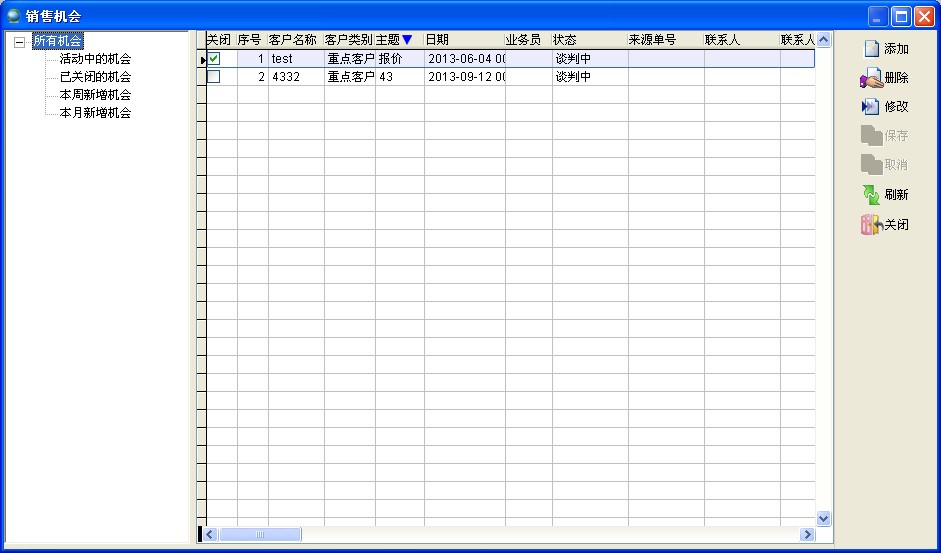941x553 pixels.
Task: Click the 刷新 (Refresh) icon
Action: point(871,195)
